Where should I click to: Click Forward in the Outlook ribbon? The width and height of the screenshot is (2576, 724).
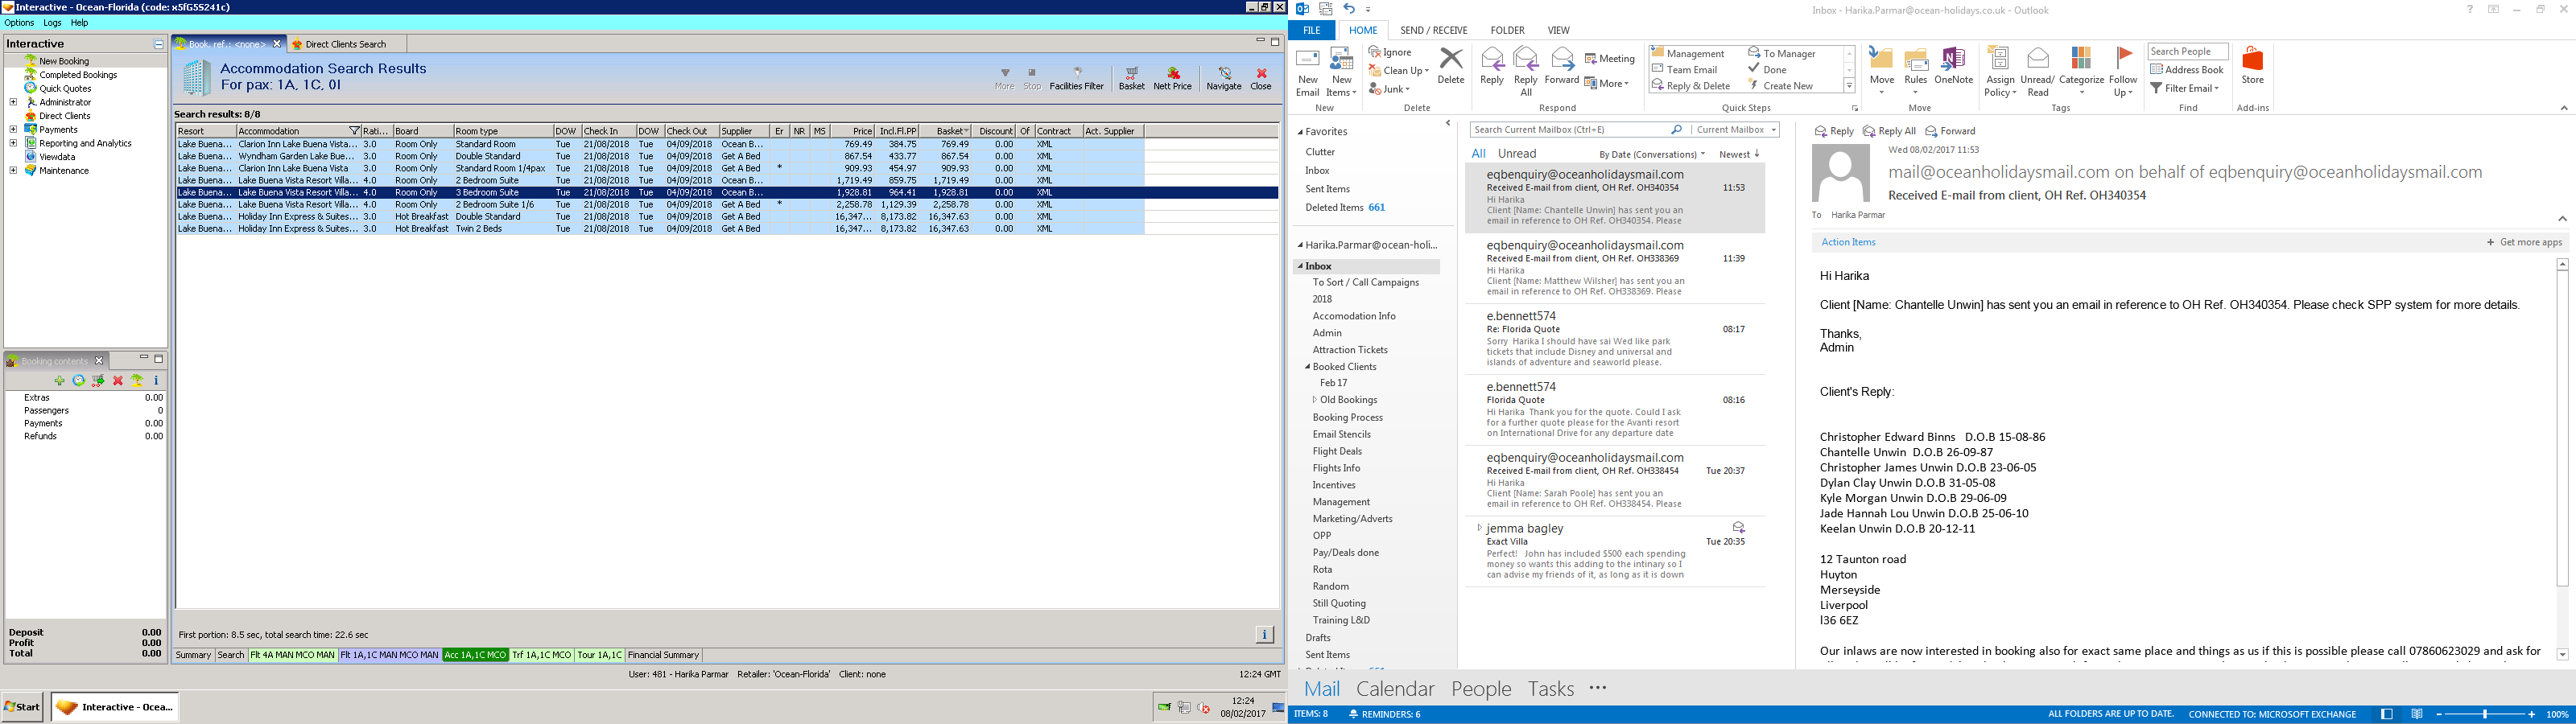[x=1561, y=66]
